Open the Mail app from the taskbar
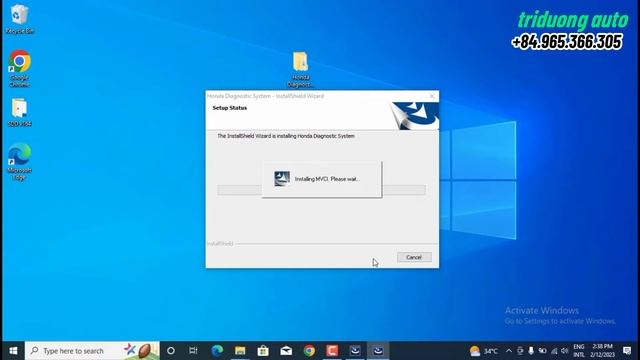Viewport: 640px width, 360px height. click(x=286, y=351)
